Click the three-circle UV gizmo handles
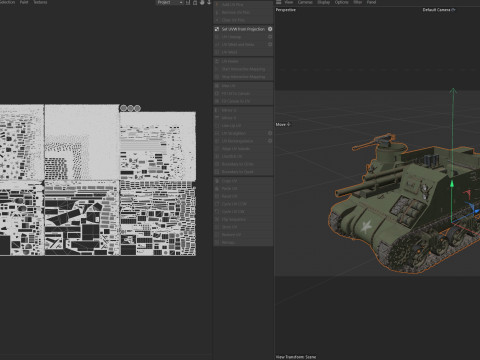The width and height of the screenshot is (480, 360). click(x=130, y=108)
